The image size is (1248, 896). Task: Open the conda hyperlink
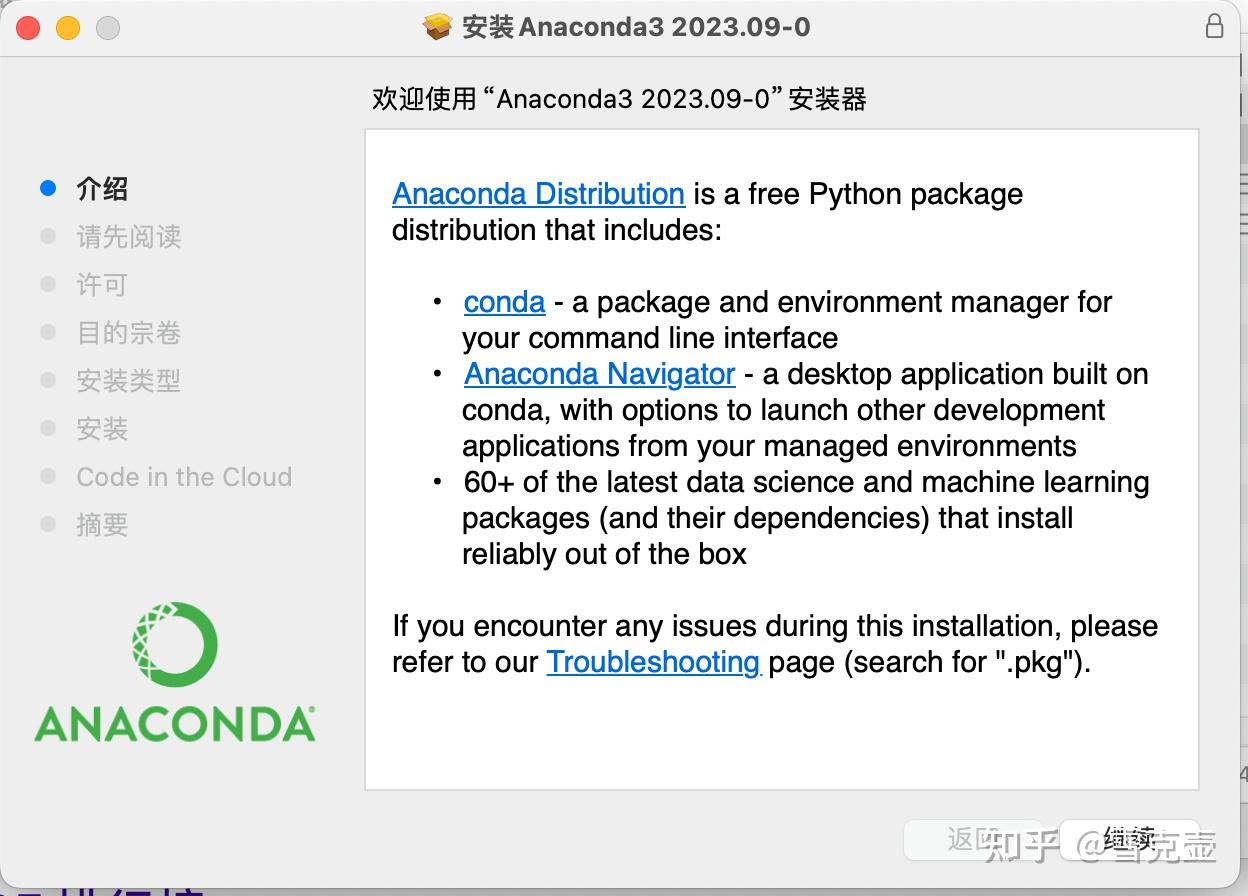(504, 302)
